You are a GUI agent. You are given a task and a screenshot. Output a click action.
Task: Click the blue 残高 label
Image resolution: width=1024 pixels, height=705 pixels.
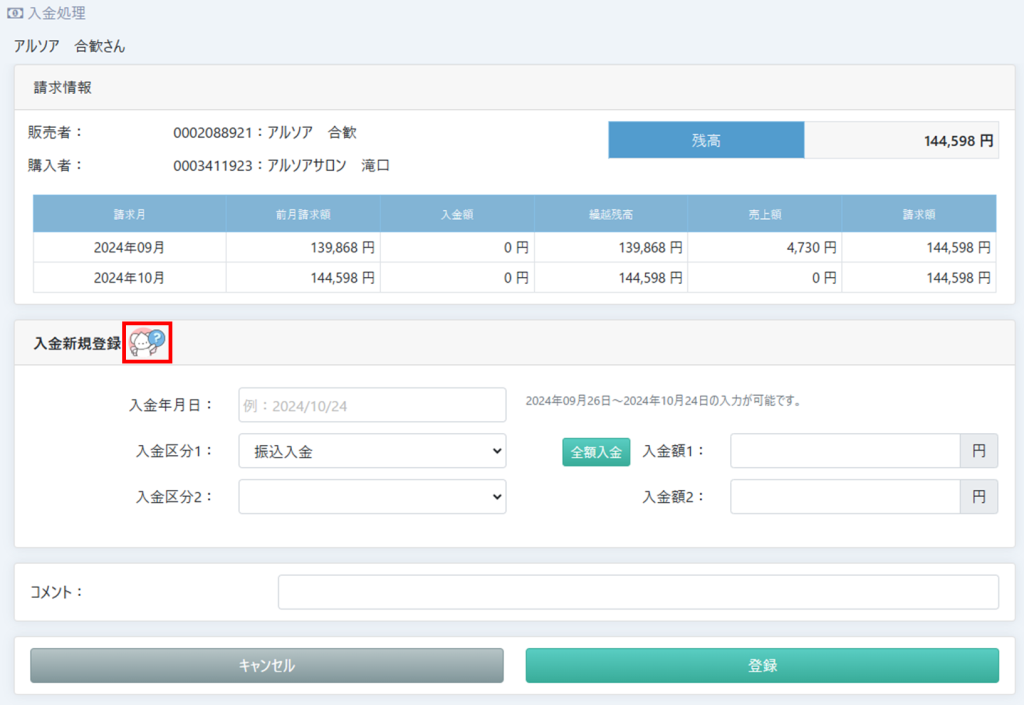(x=706, y=141)
